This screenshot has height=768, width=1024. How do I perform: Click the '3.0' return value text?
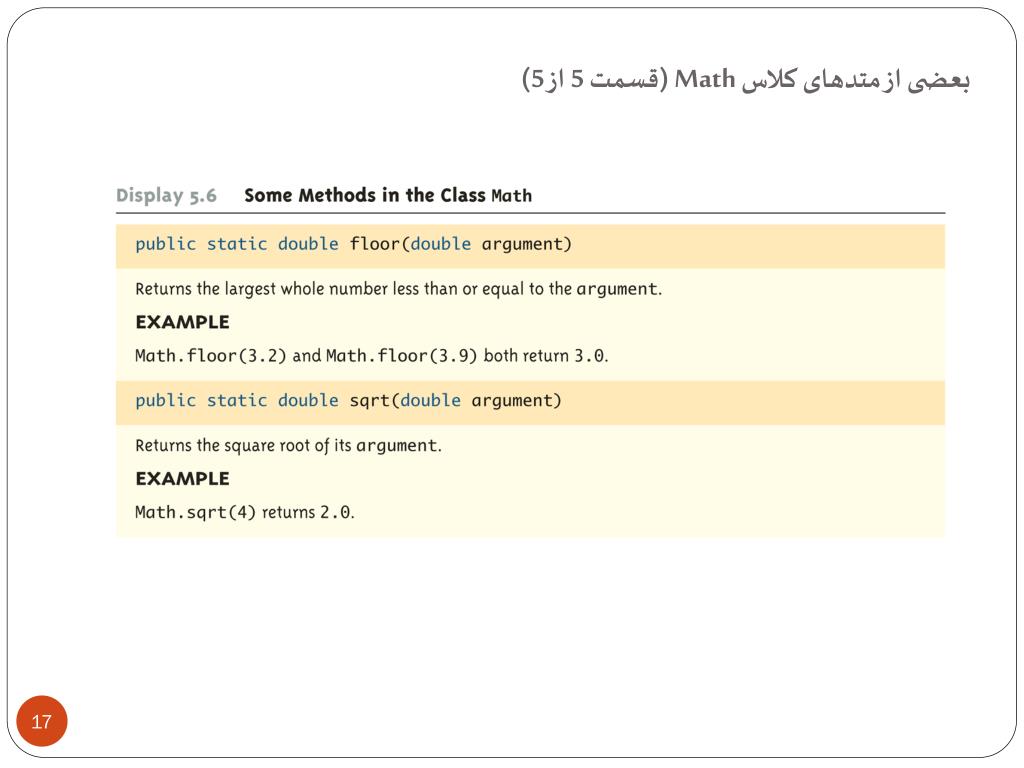pyautogui.click(x=590, y=356)
